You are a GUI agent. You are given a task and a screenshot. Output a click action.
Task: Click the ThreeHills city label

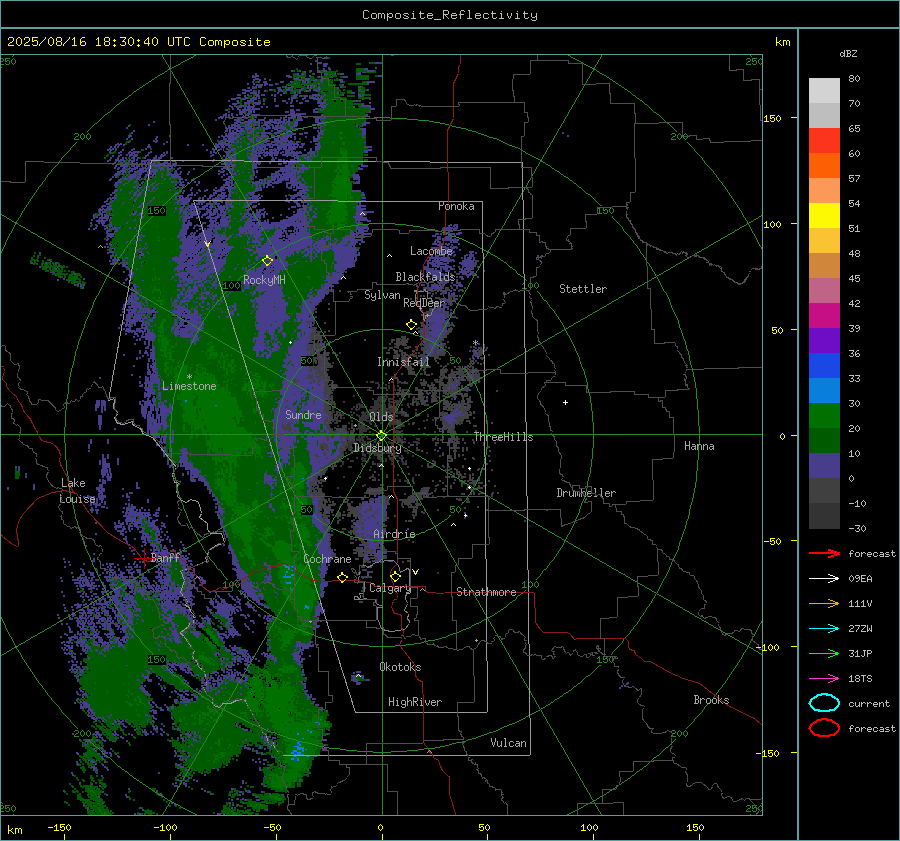(503, 437)
